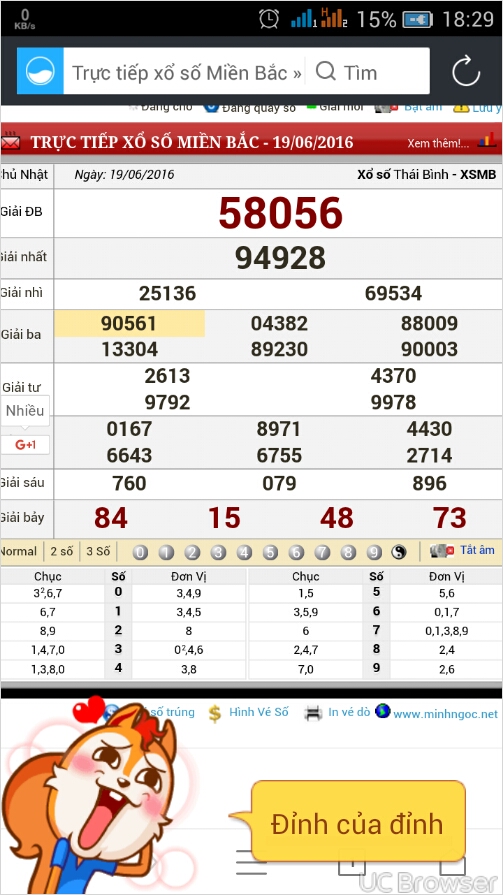Tap sixth prize number 760
This screenshot has width=503, height=895.
click(130, 484)
